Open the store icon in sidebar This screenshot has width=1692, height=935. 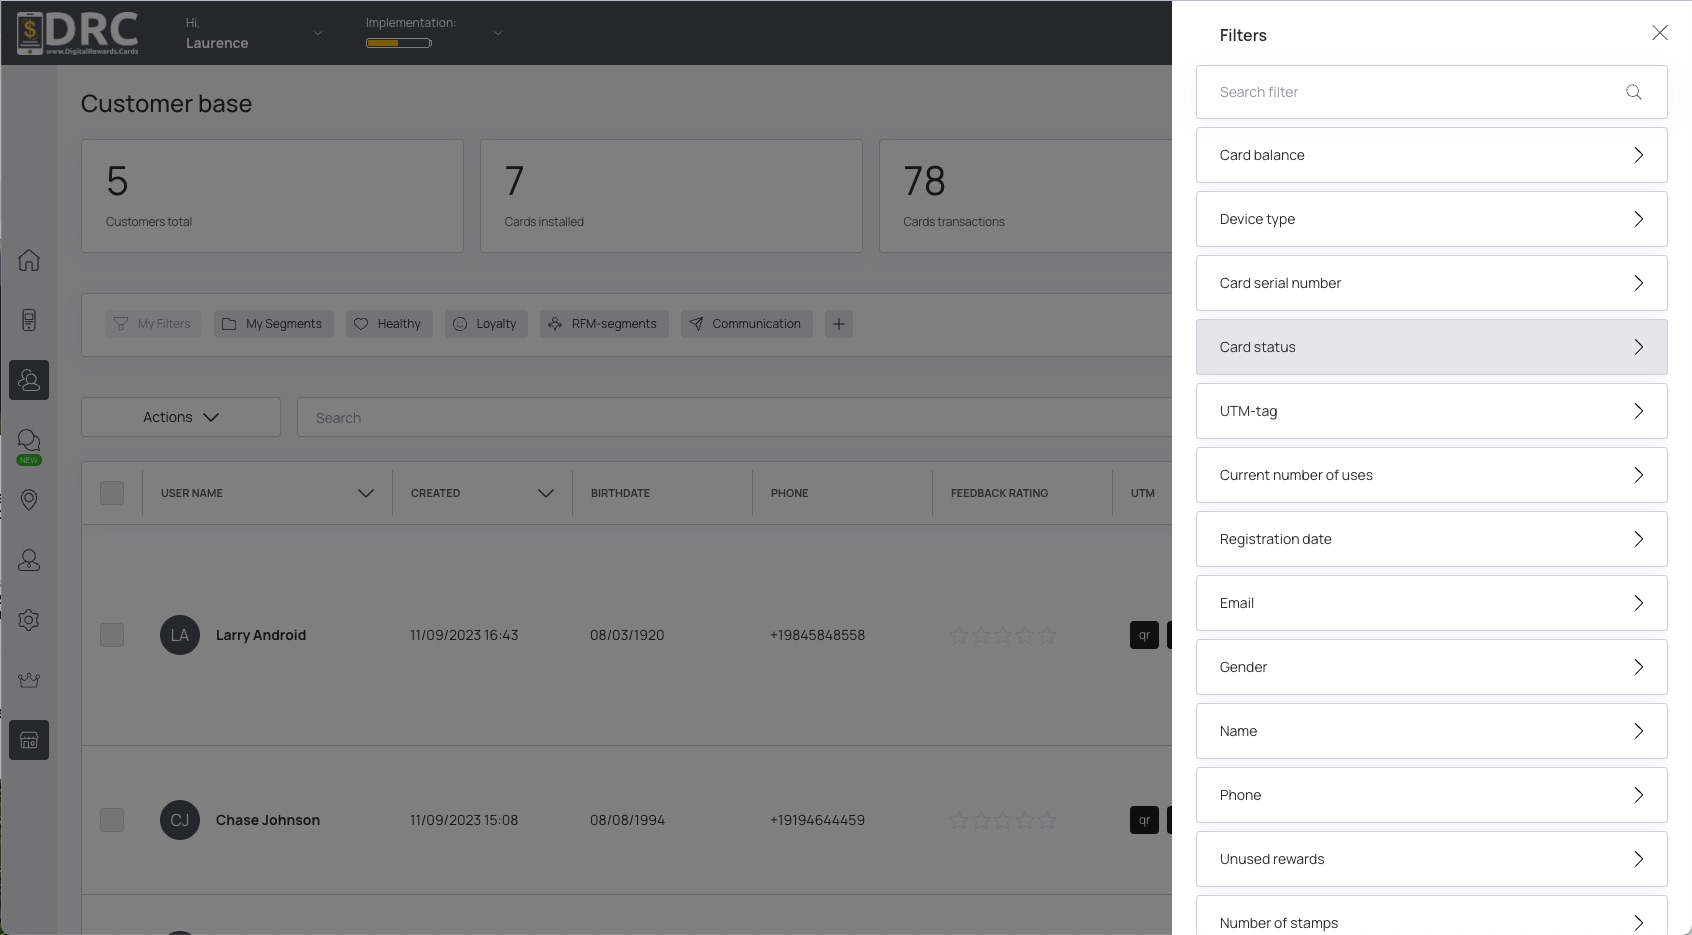(29, 740)
